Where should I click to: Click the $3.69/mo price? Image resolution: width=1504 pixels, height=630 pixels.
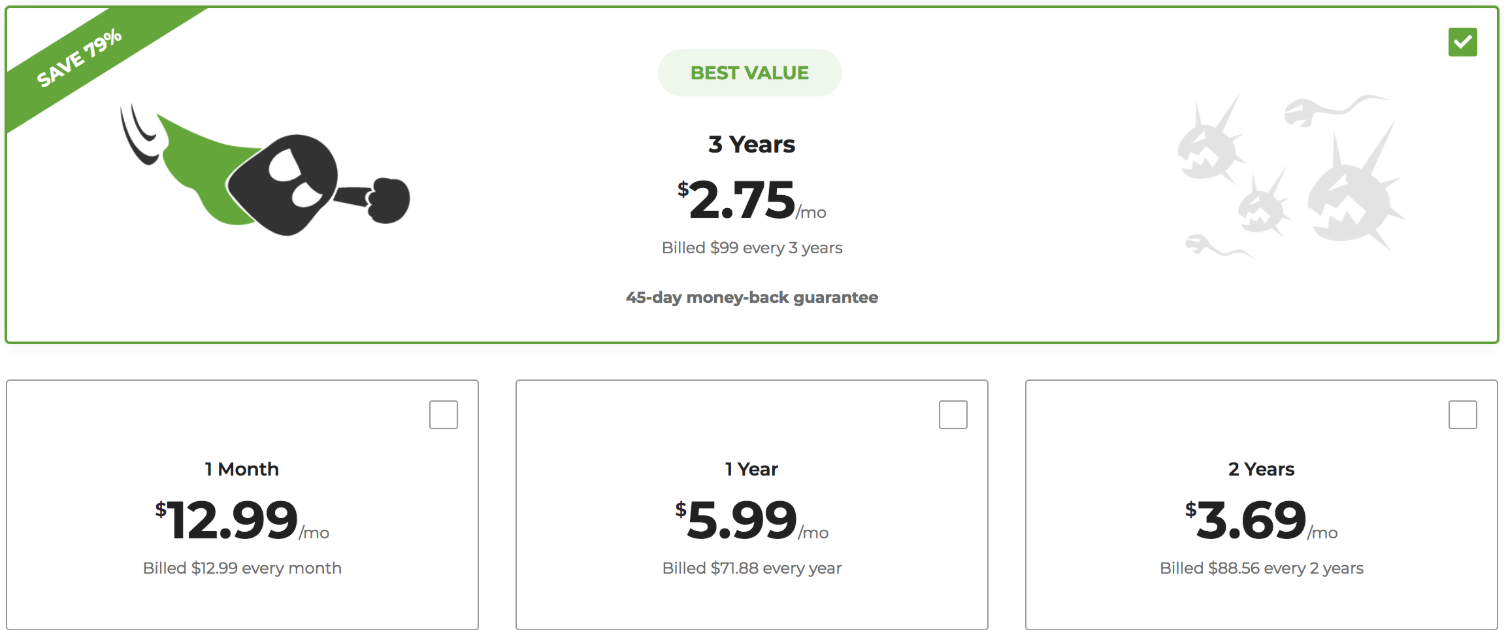pyautogui.click(x=1262, y=520)
